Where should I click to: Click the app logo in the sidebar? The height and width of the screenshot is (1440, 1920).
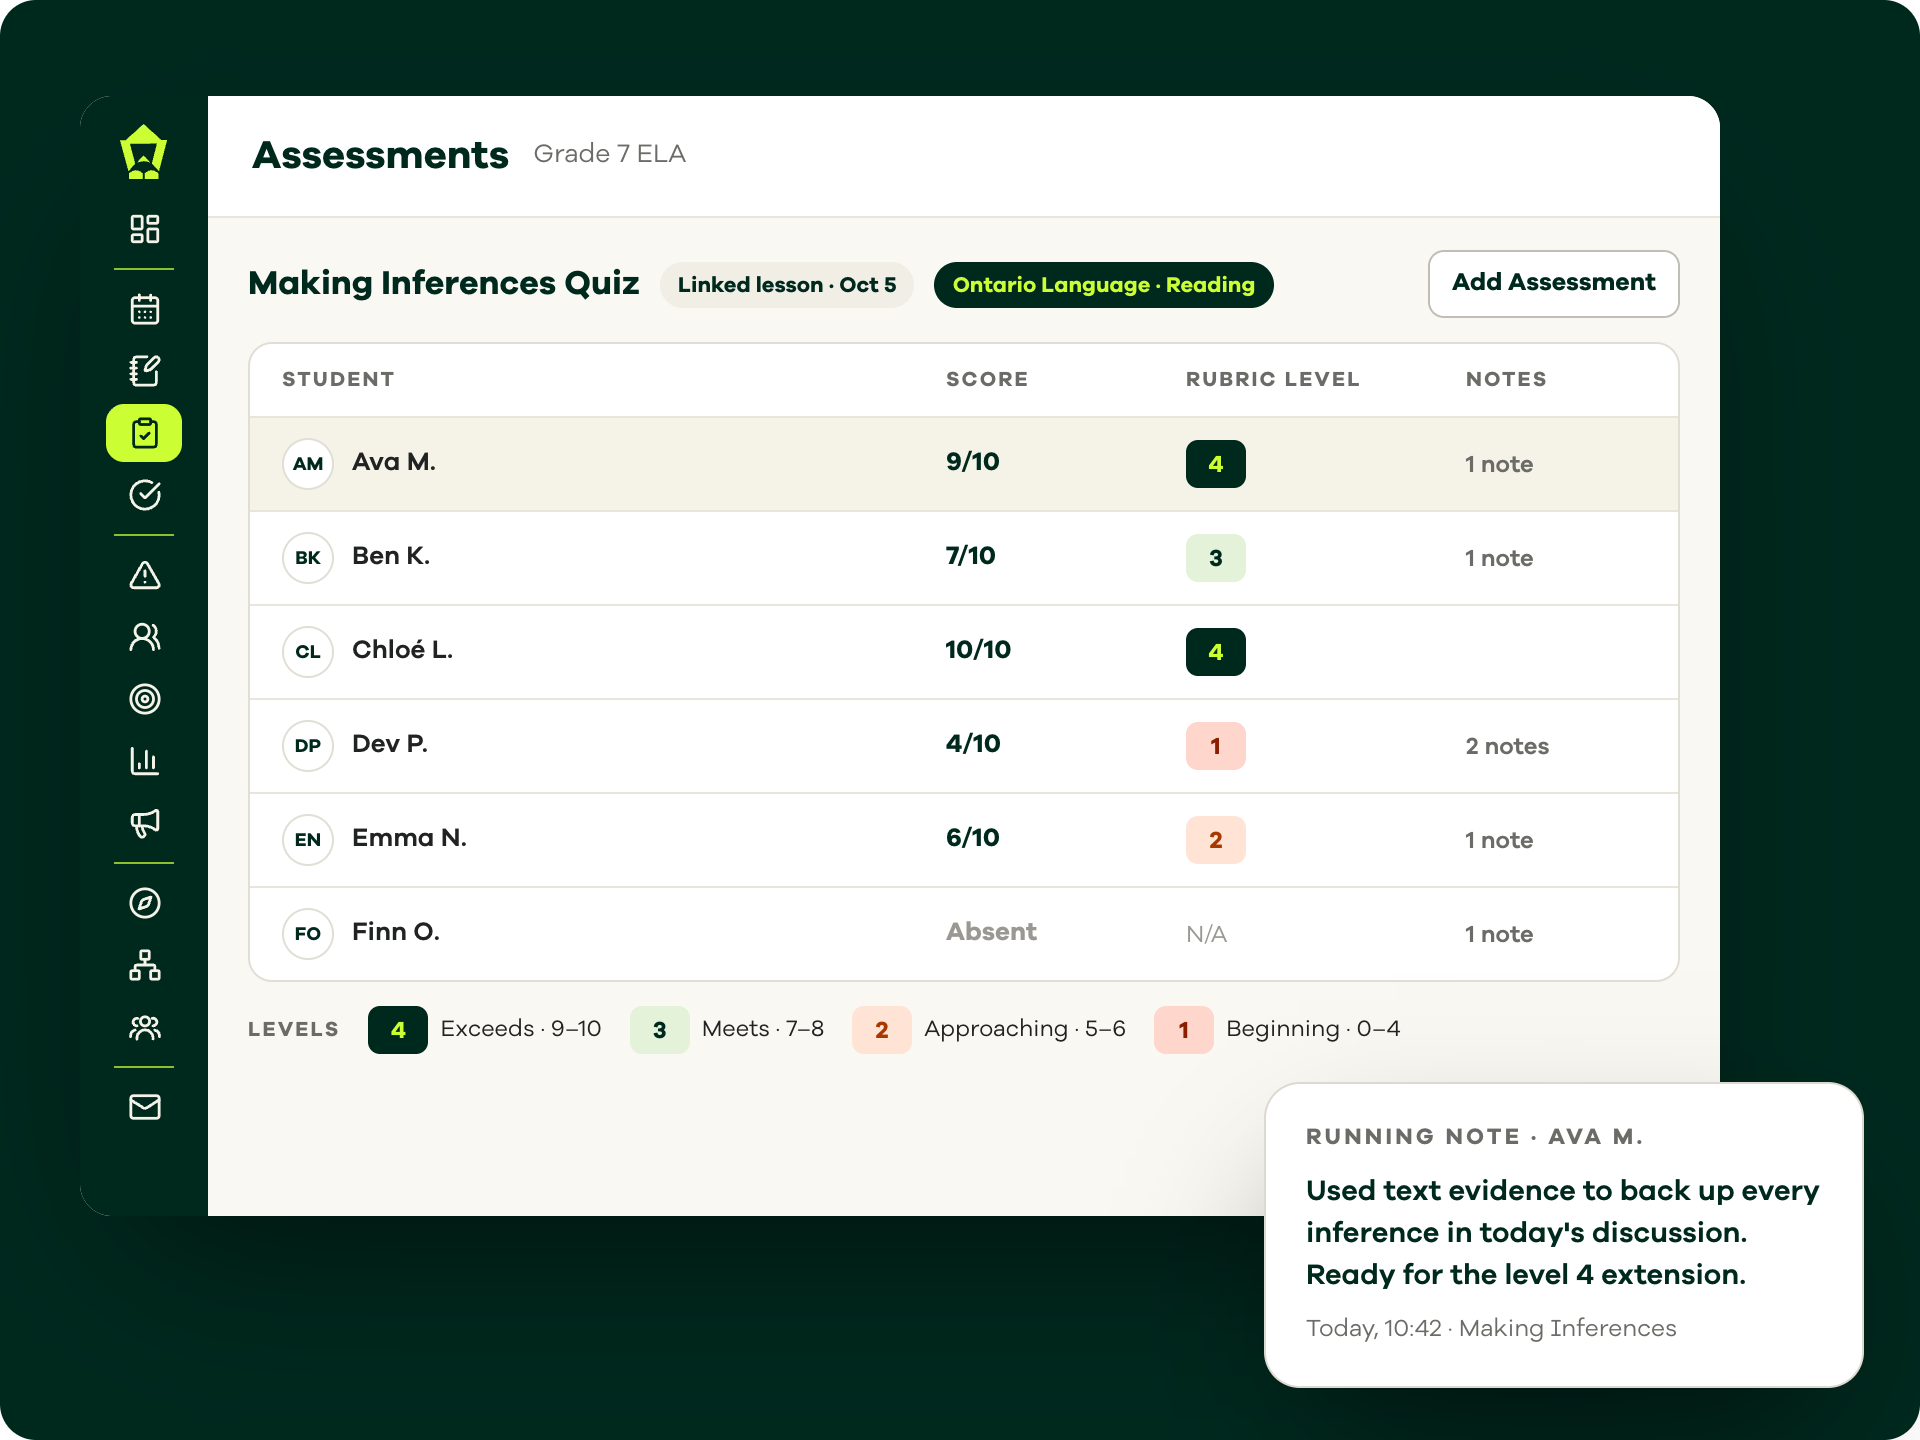pyautogui.click(x=144, y=152)
